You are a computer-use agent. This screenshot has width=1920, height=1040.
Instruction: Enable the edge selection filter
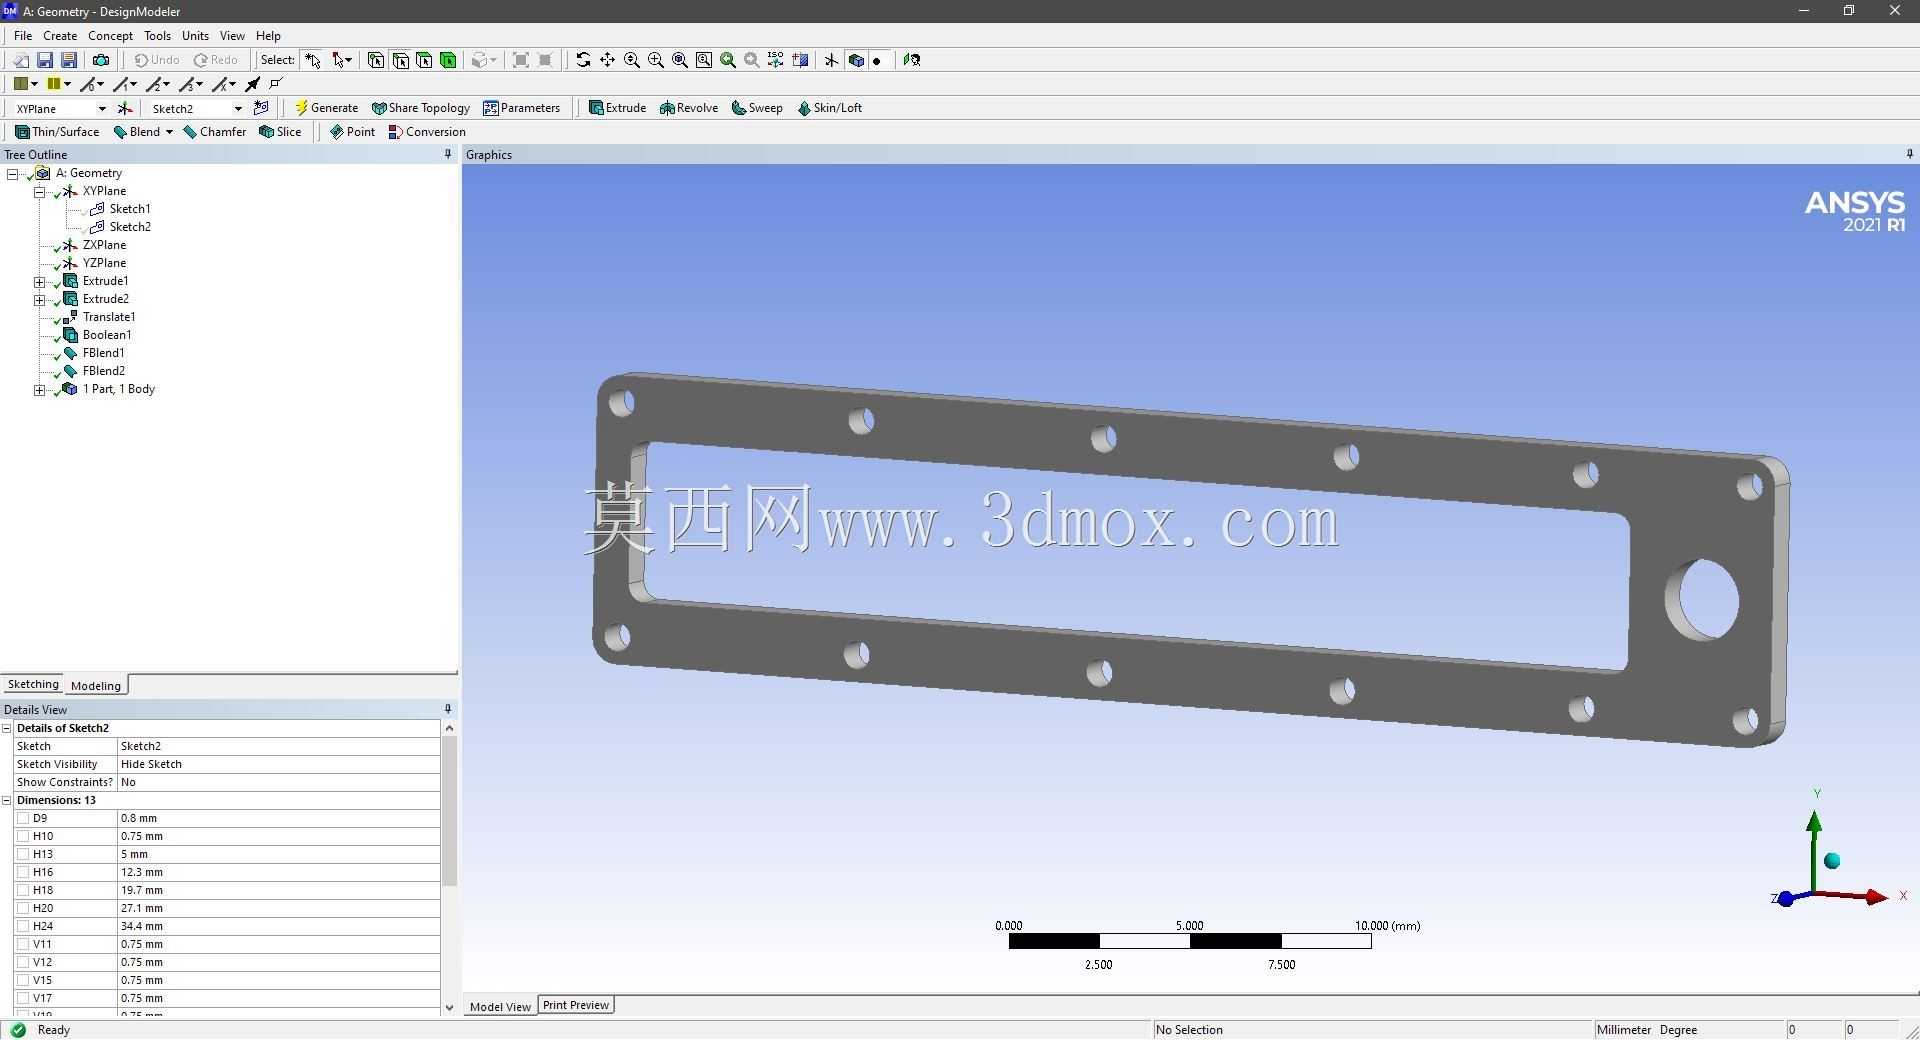coord(400,60)
